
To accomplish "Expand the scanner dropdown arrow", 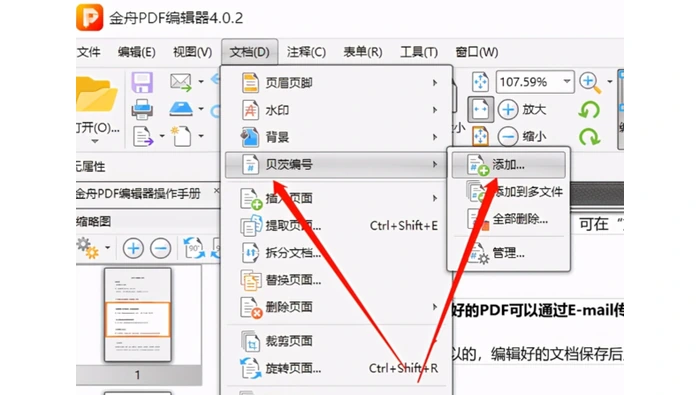I will tap(201, 108).
